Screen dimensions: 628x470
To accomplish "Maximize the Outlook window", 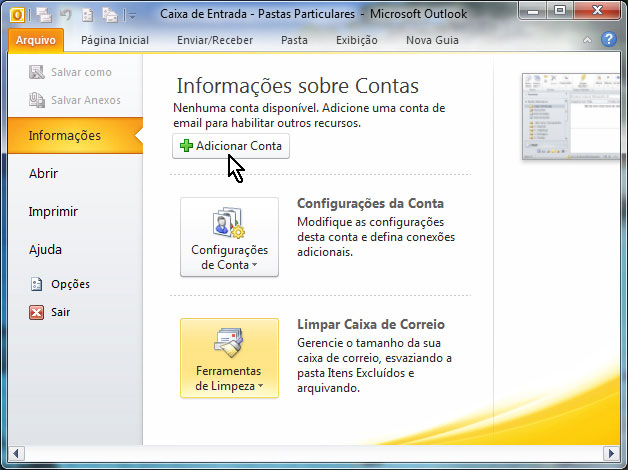I will click(560, 11).
